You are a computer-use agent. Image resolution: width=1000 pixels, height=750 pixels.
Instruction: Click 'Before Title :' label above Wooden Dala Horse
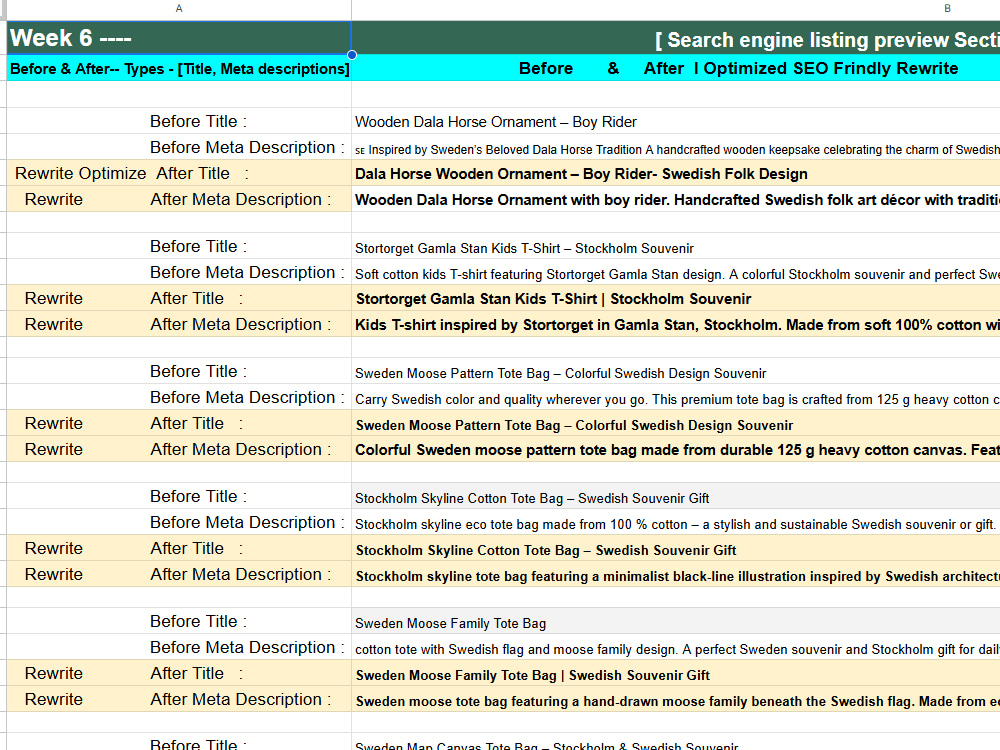(179, 121)
